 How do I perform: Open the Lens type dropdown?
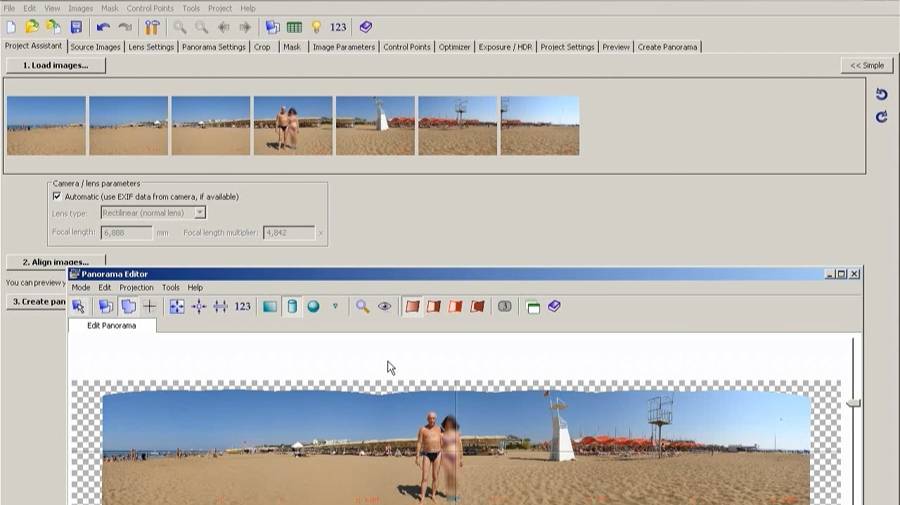[x=153, y=212]
